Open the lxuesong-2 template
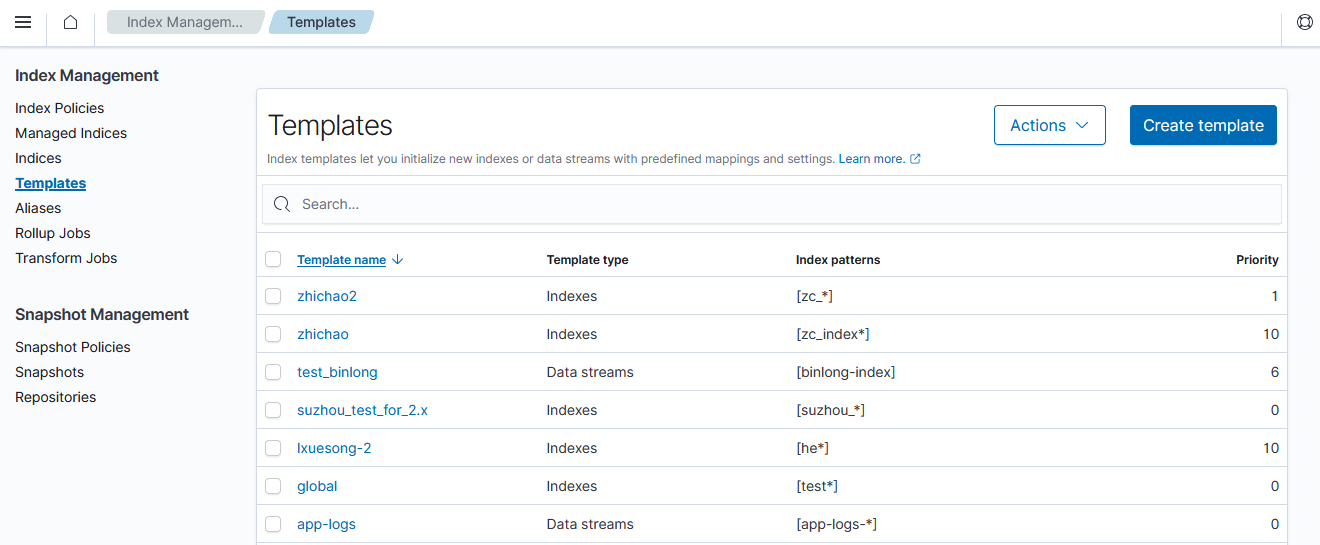The height and width of the screenshot is (545, 1320). (x=334, y=448)
